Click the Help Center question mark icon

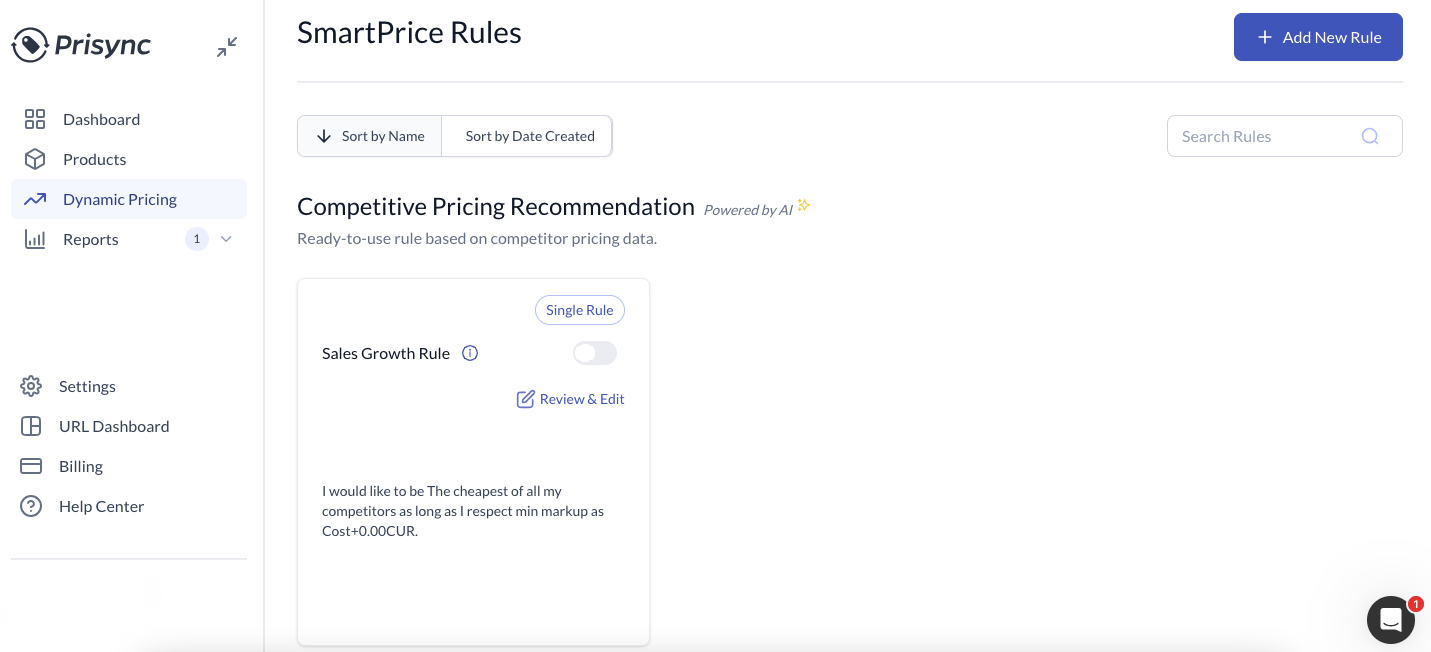31,506
